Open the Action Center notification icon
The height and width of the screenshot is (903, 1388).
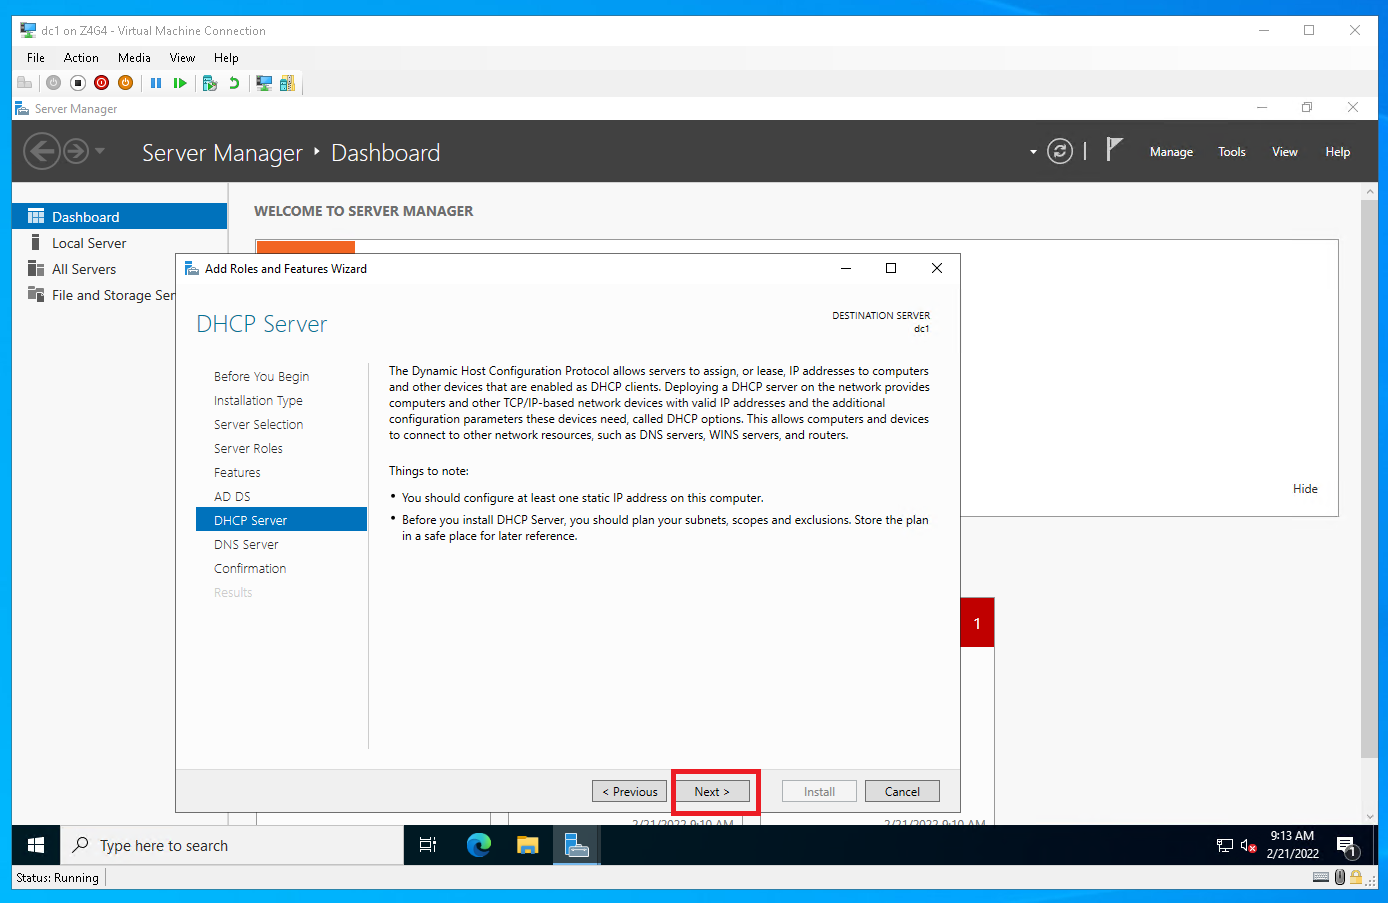(1346, 846)
